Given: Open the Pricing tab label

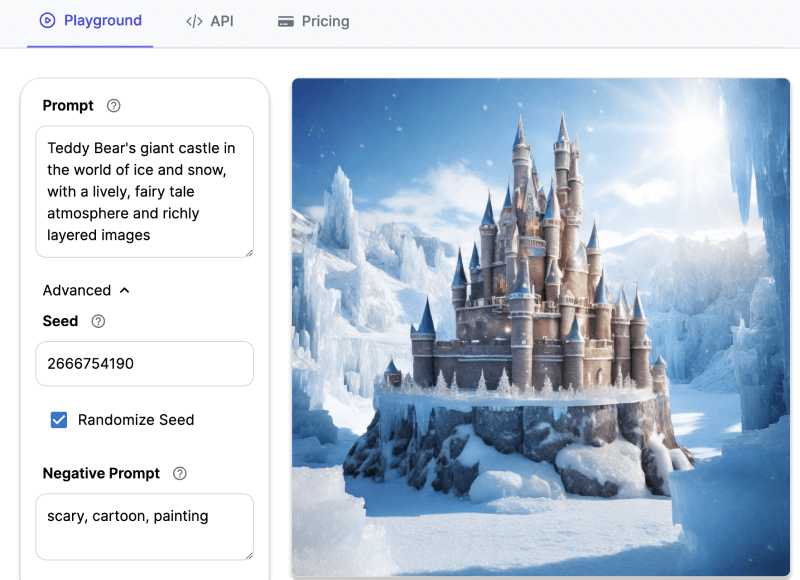Looking at the screenshot, I should (x=326, y=21).
